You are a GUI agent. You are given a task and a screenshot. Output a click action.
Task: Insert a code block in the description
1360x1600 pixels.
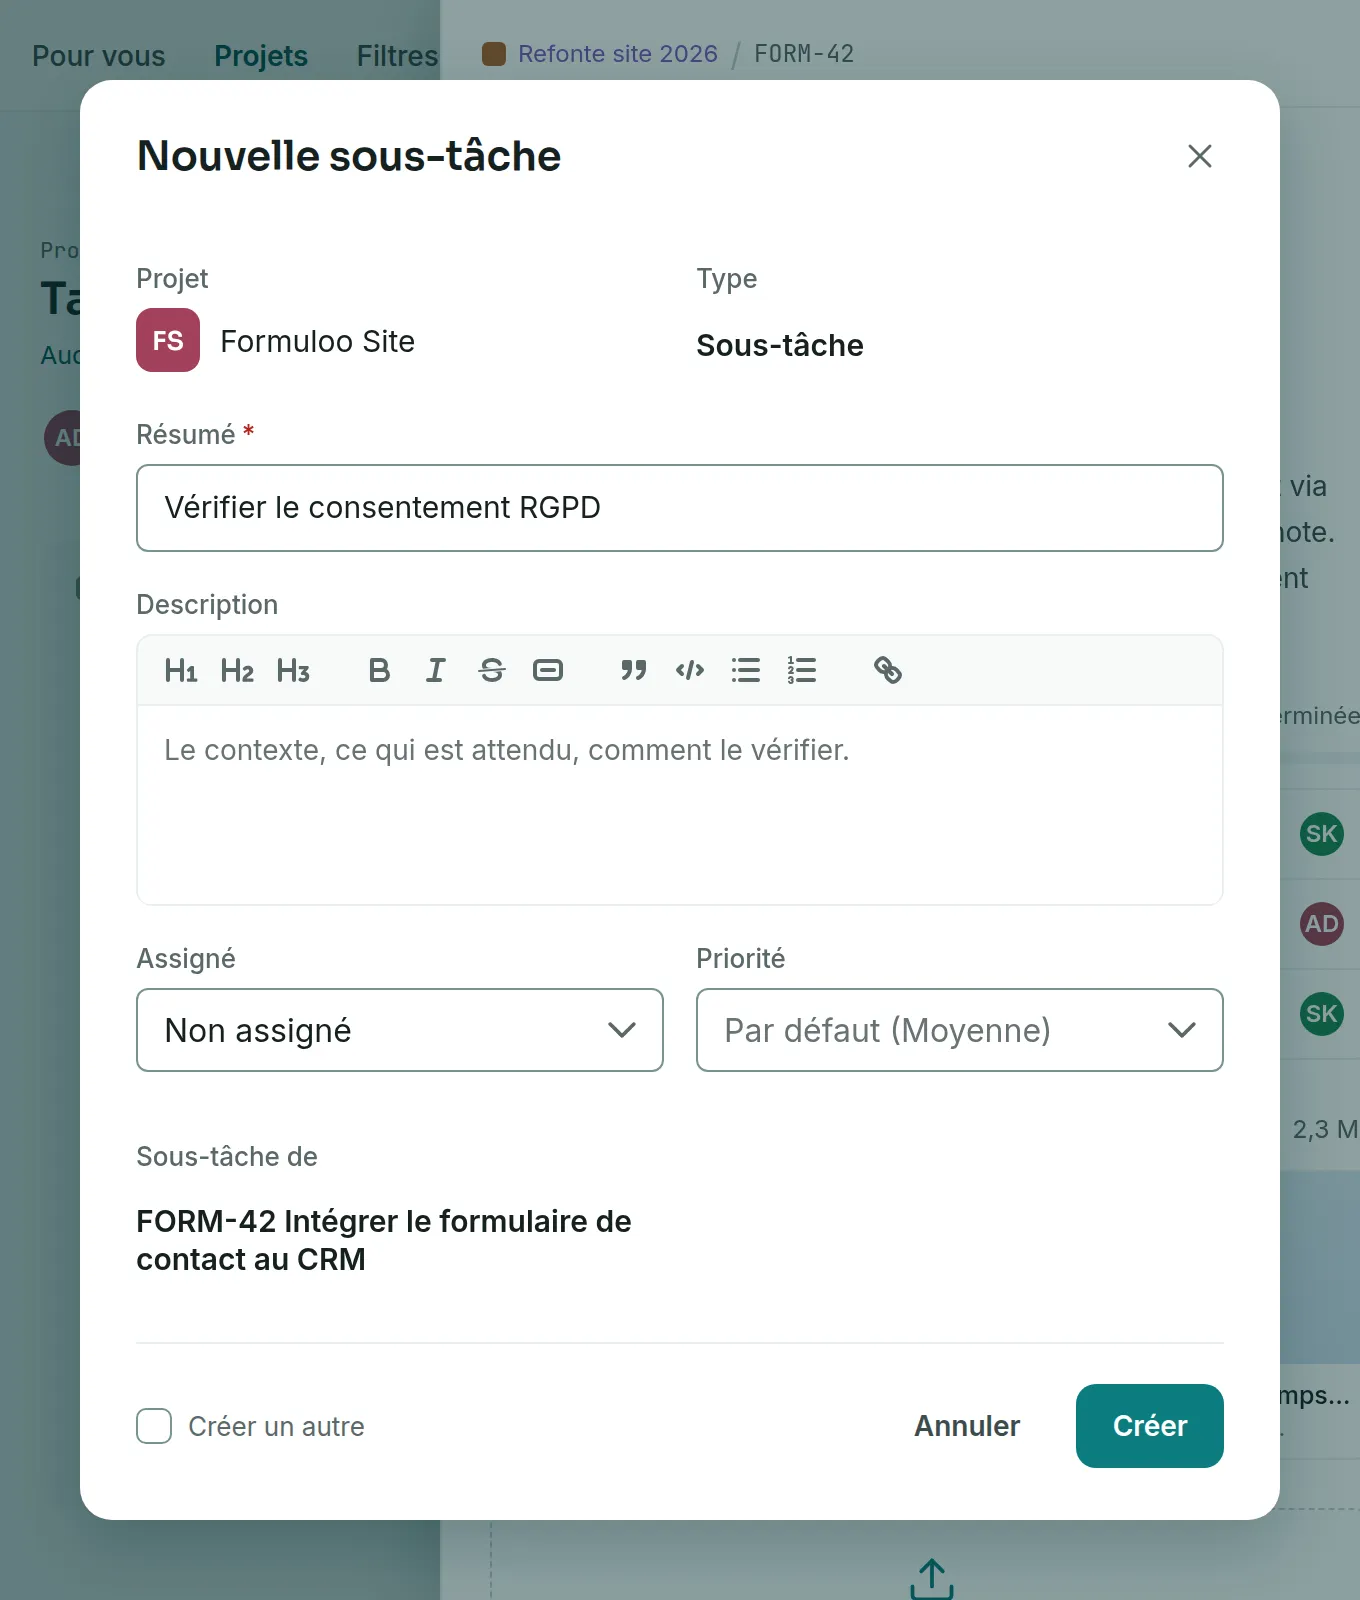coord(689,670)
